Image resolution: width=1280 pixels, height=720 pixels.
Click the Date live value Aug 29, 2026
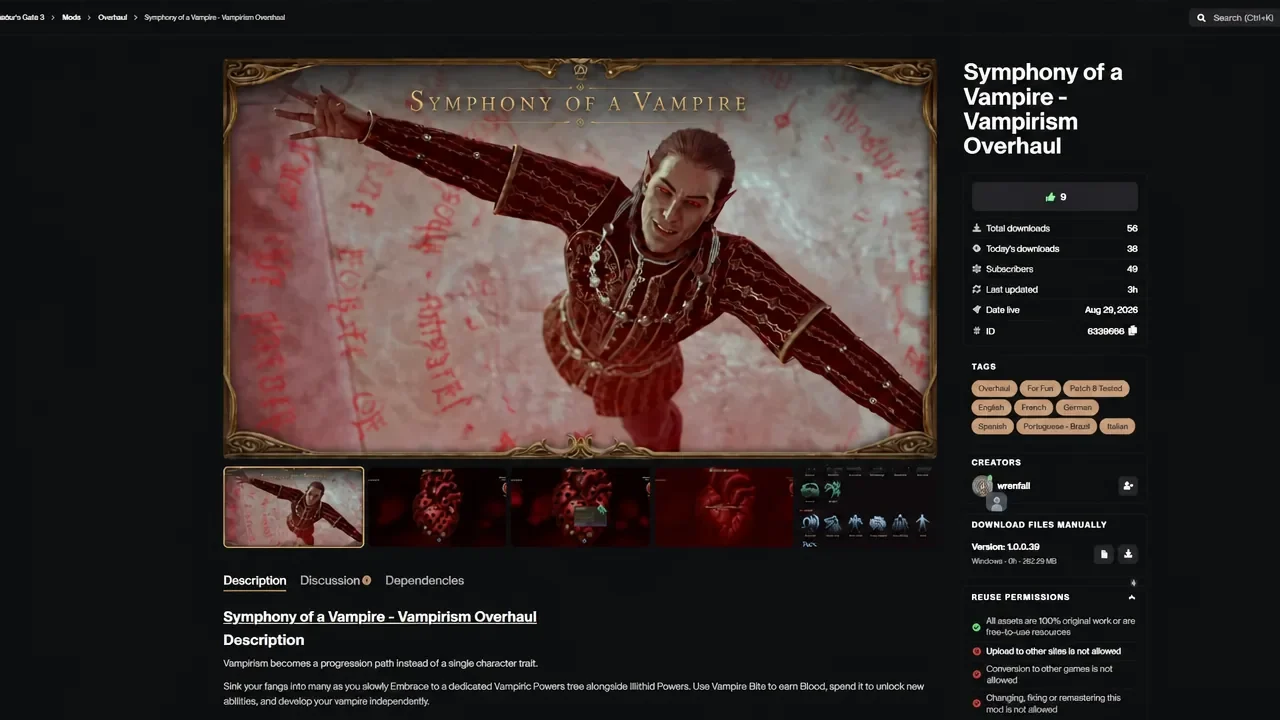(1111, 310)
